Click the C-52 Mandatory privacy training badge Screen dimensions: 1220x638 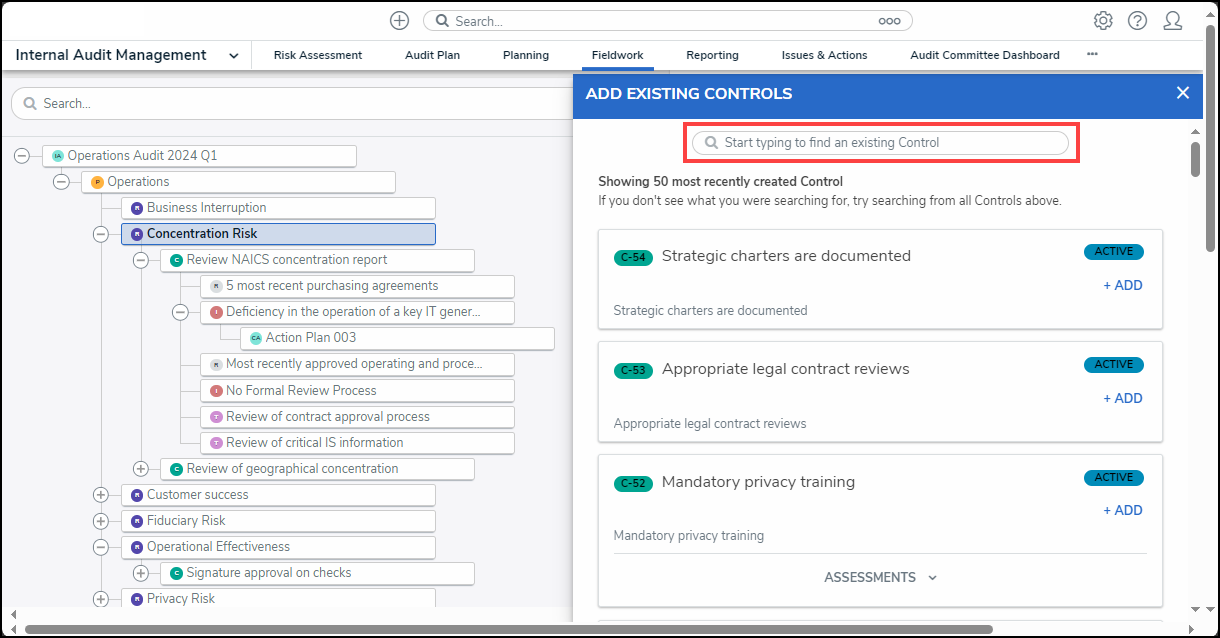pyautogui.click(x=633, y=483)
